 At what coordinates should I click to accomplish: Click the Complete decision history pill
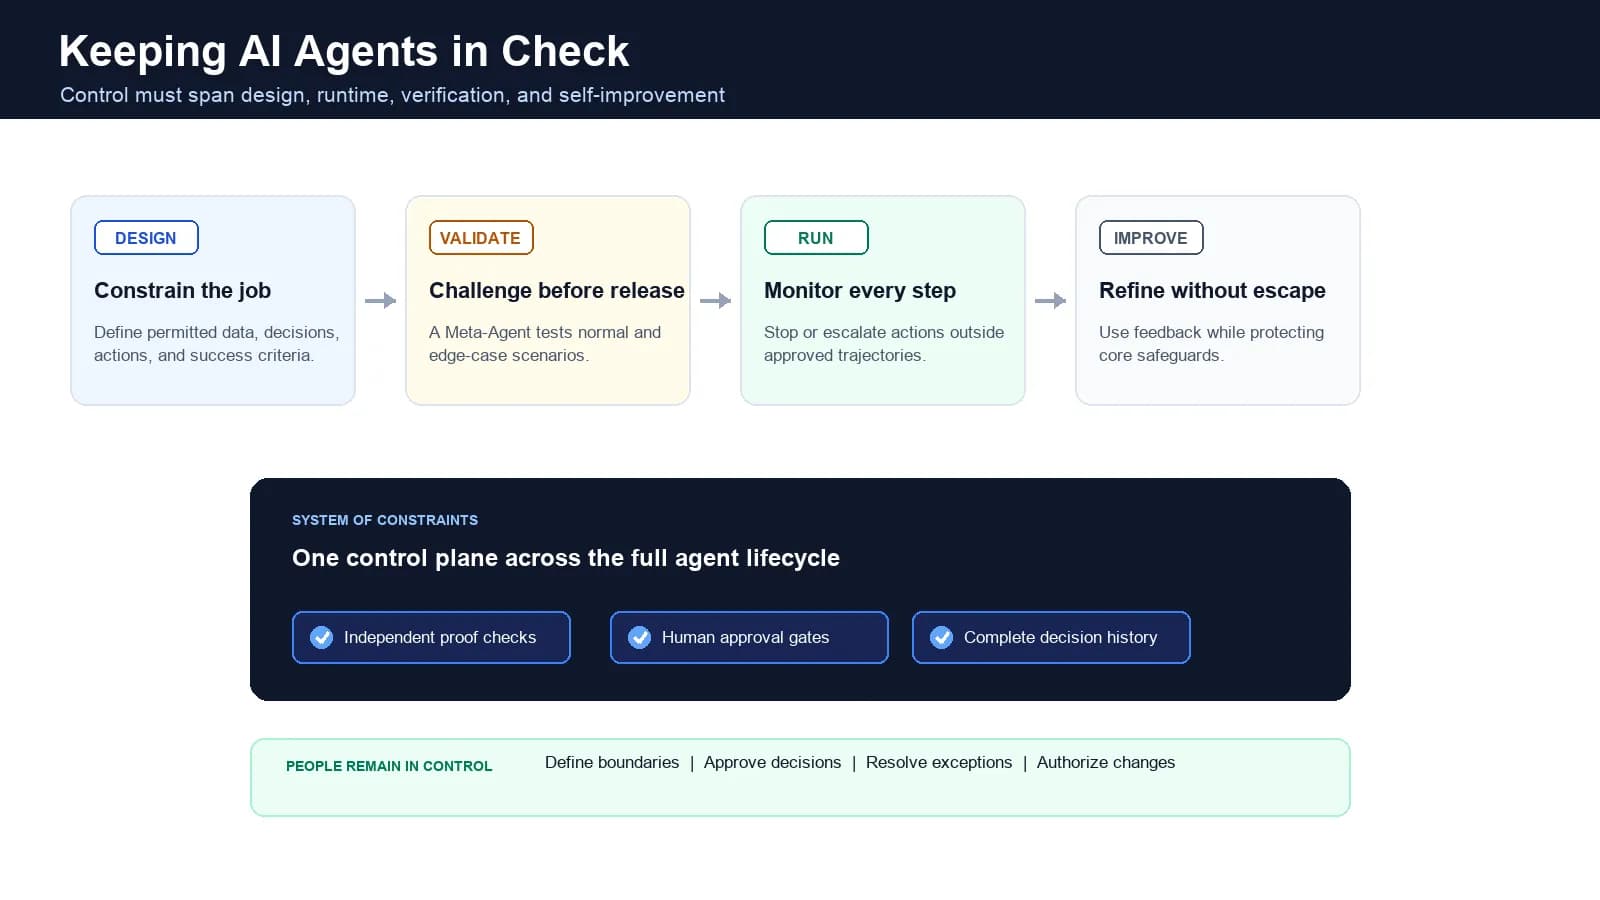[1051, 637]
